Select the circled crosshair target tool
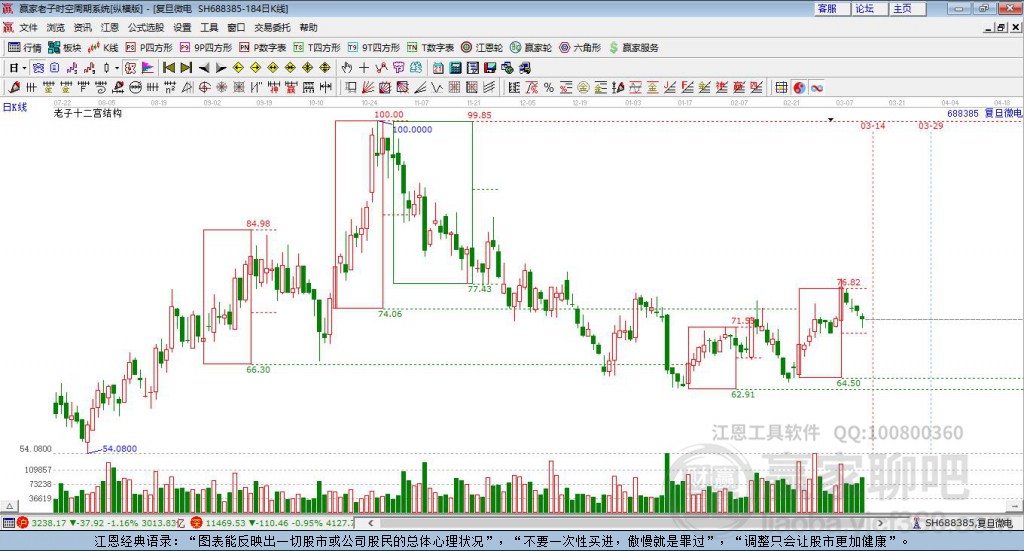1024x551 pixels. (204, 87)
